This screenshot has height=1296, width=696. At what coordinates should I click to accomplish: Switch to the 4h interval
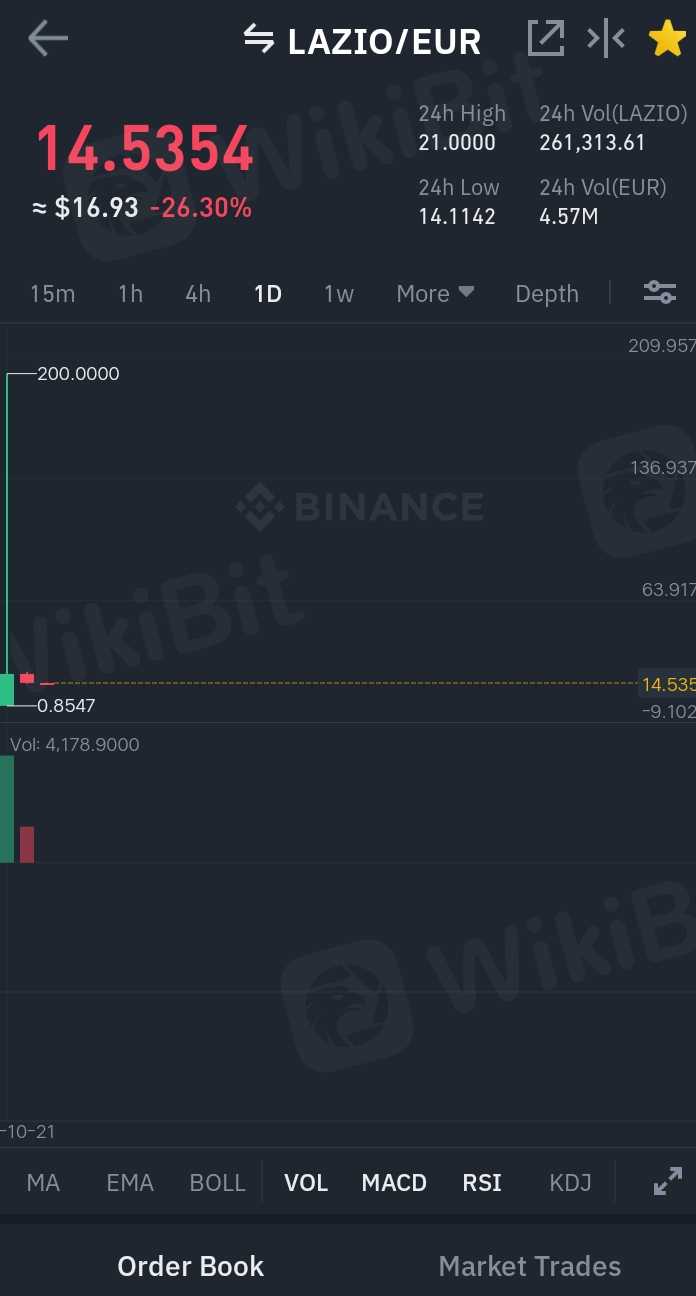(x=198, y=293)
